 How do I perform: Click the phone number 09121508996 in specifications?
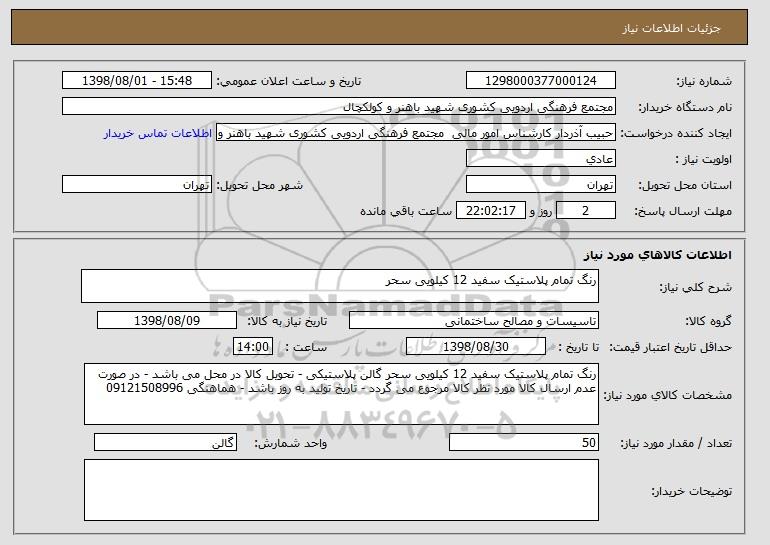(145, 388)
